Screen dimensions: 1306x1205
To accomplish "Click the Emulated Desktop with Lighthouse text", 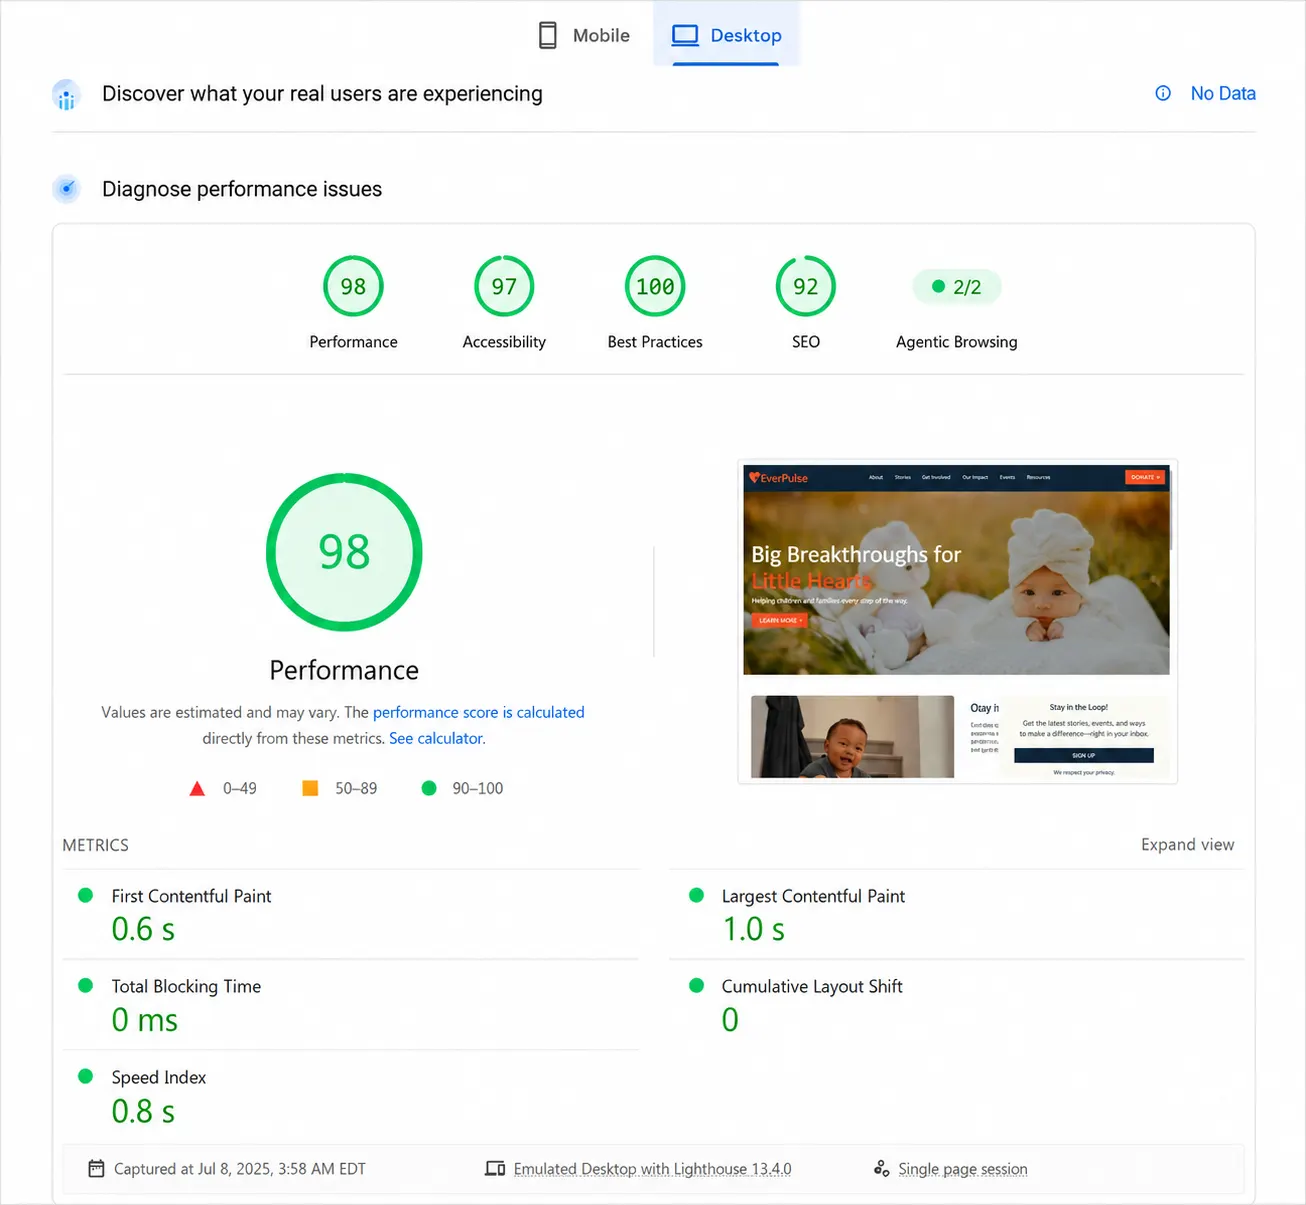I will coord(652,1169).
